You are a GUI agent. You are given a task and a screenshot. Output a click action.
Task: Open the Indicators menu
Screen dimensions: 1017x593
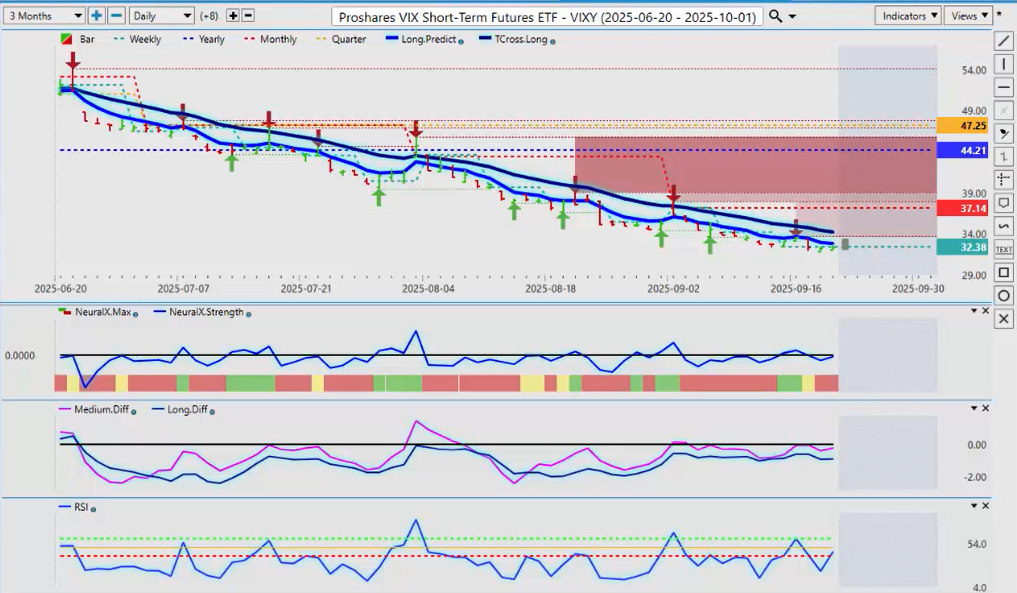pyautogui.click(x=907, y=16)
